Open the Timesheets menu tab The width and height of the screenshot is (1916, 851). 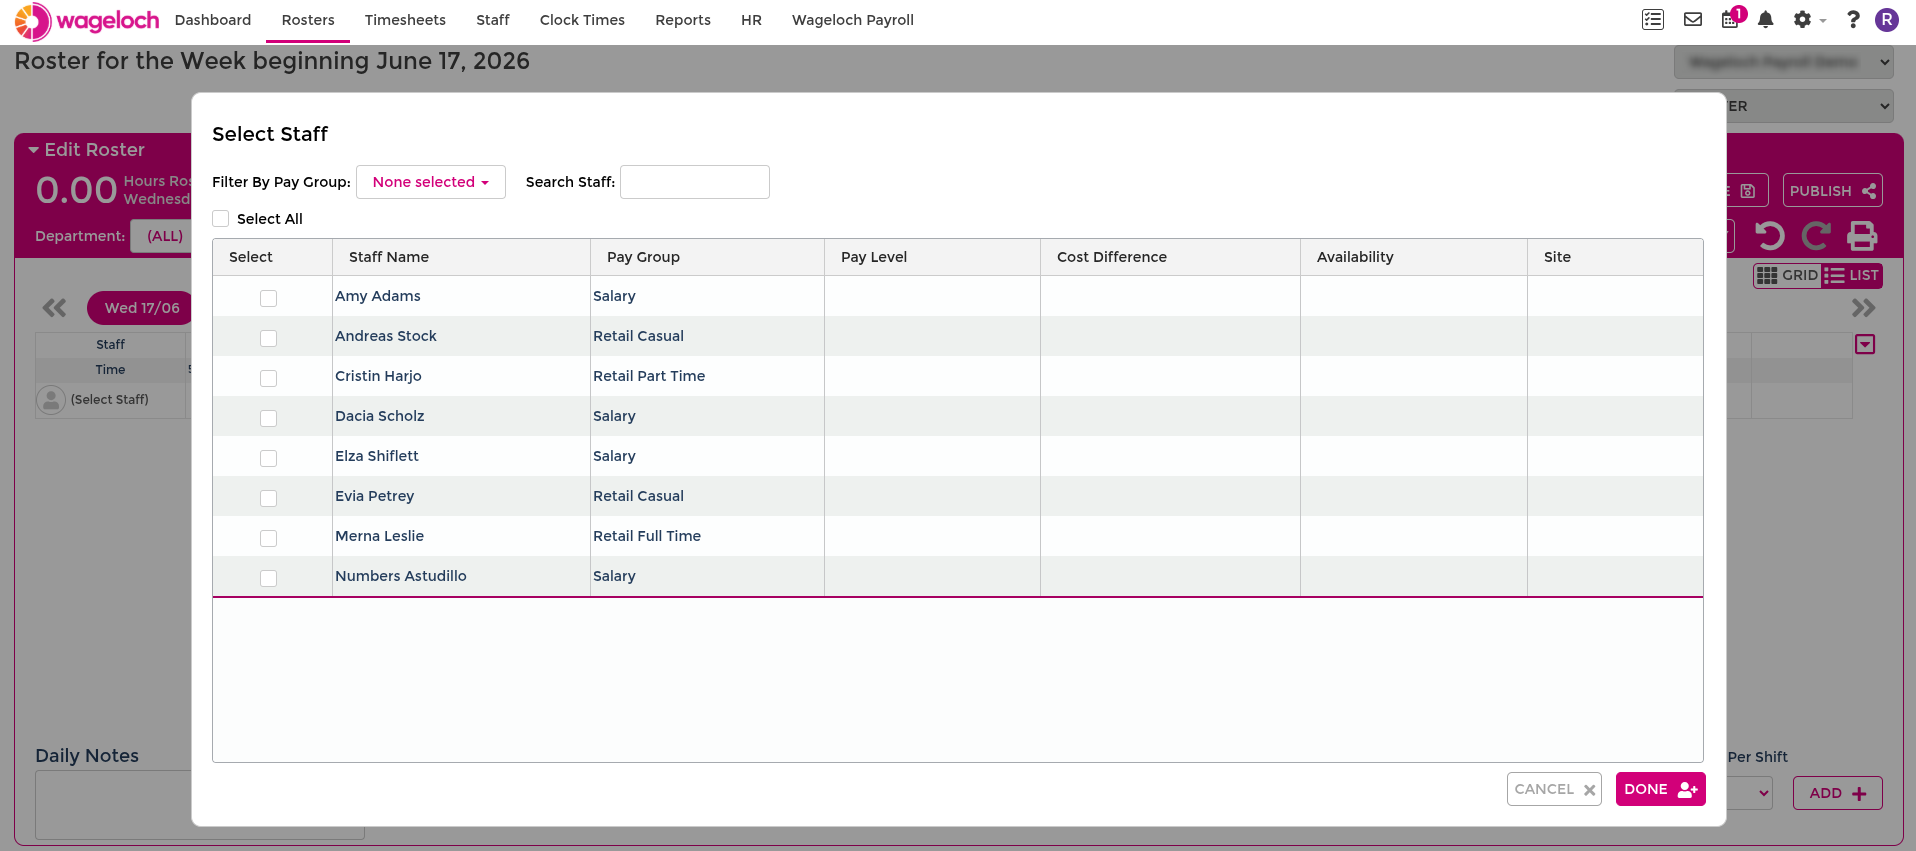point(405,20)
